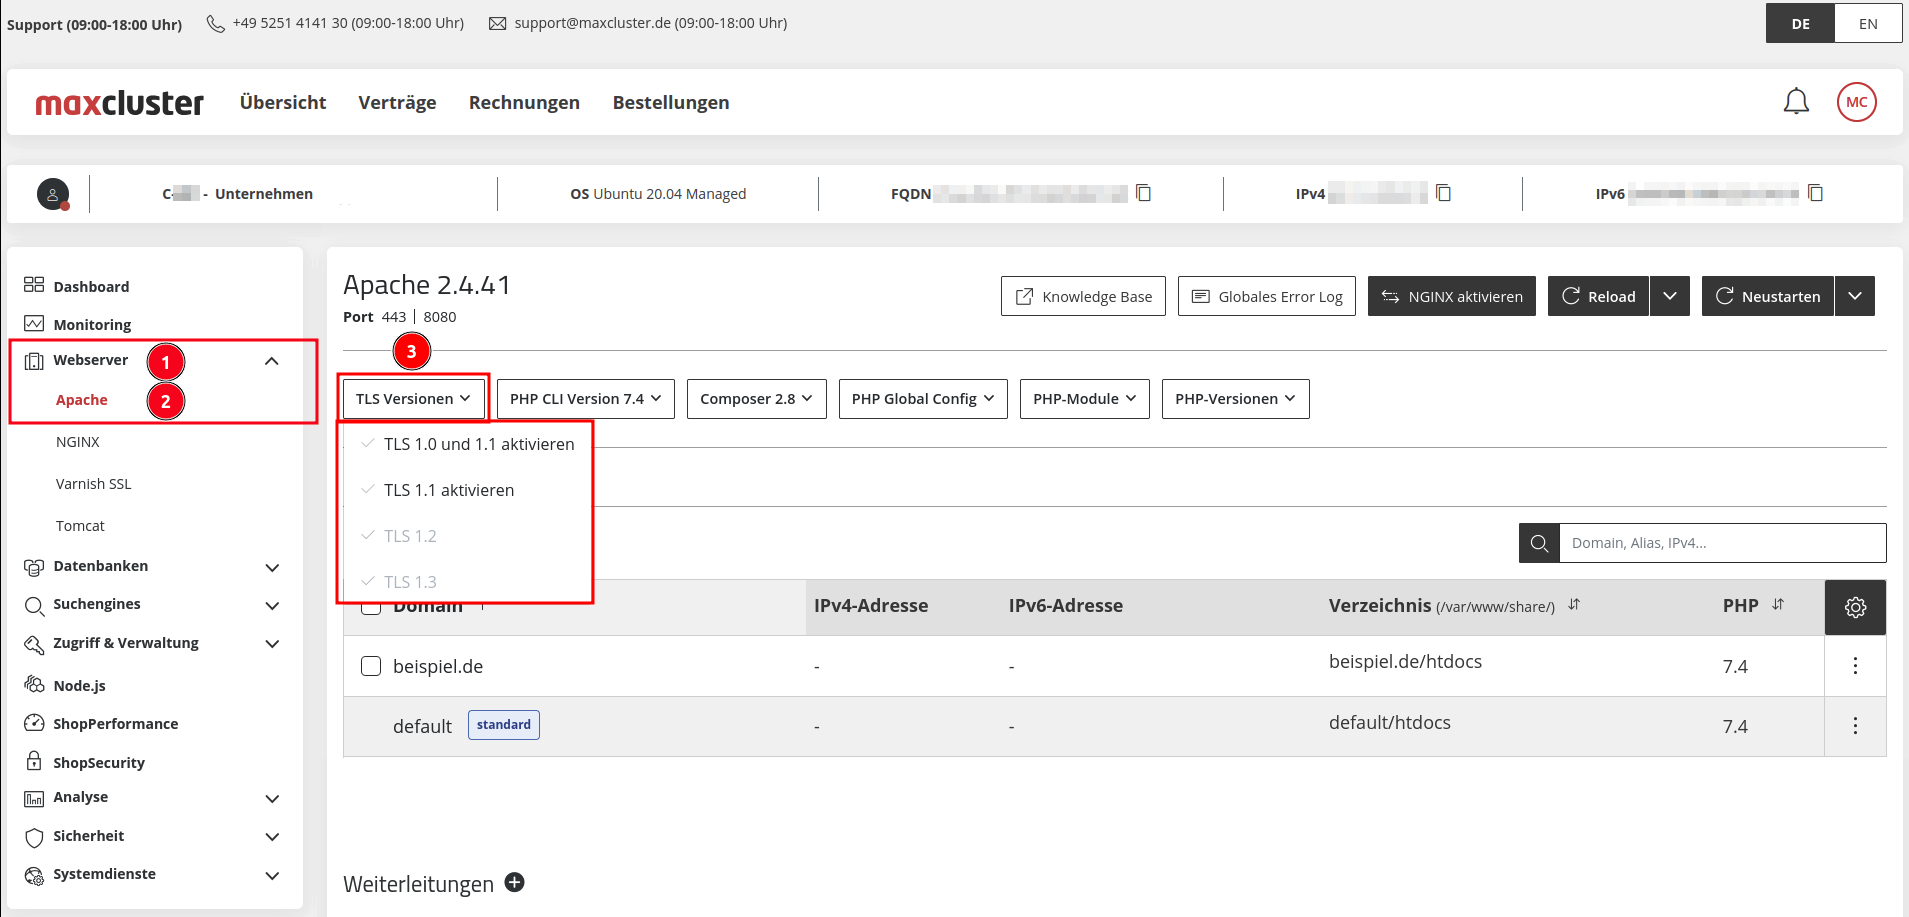Open the notifications bell icon
This screenshot has width=1909, height=917.
[1796, 102]
